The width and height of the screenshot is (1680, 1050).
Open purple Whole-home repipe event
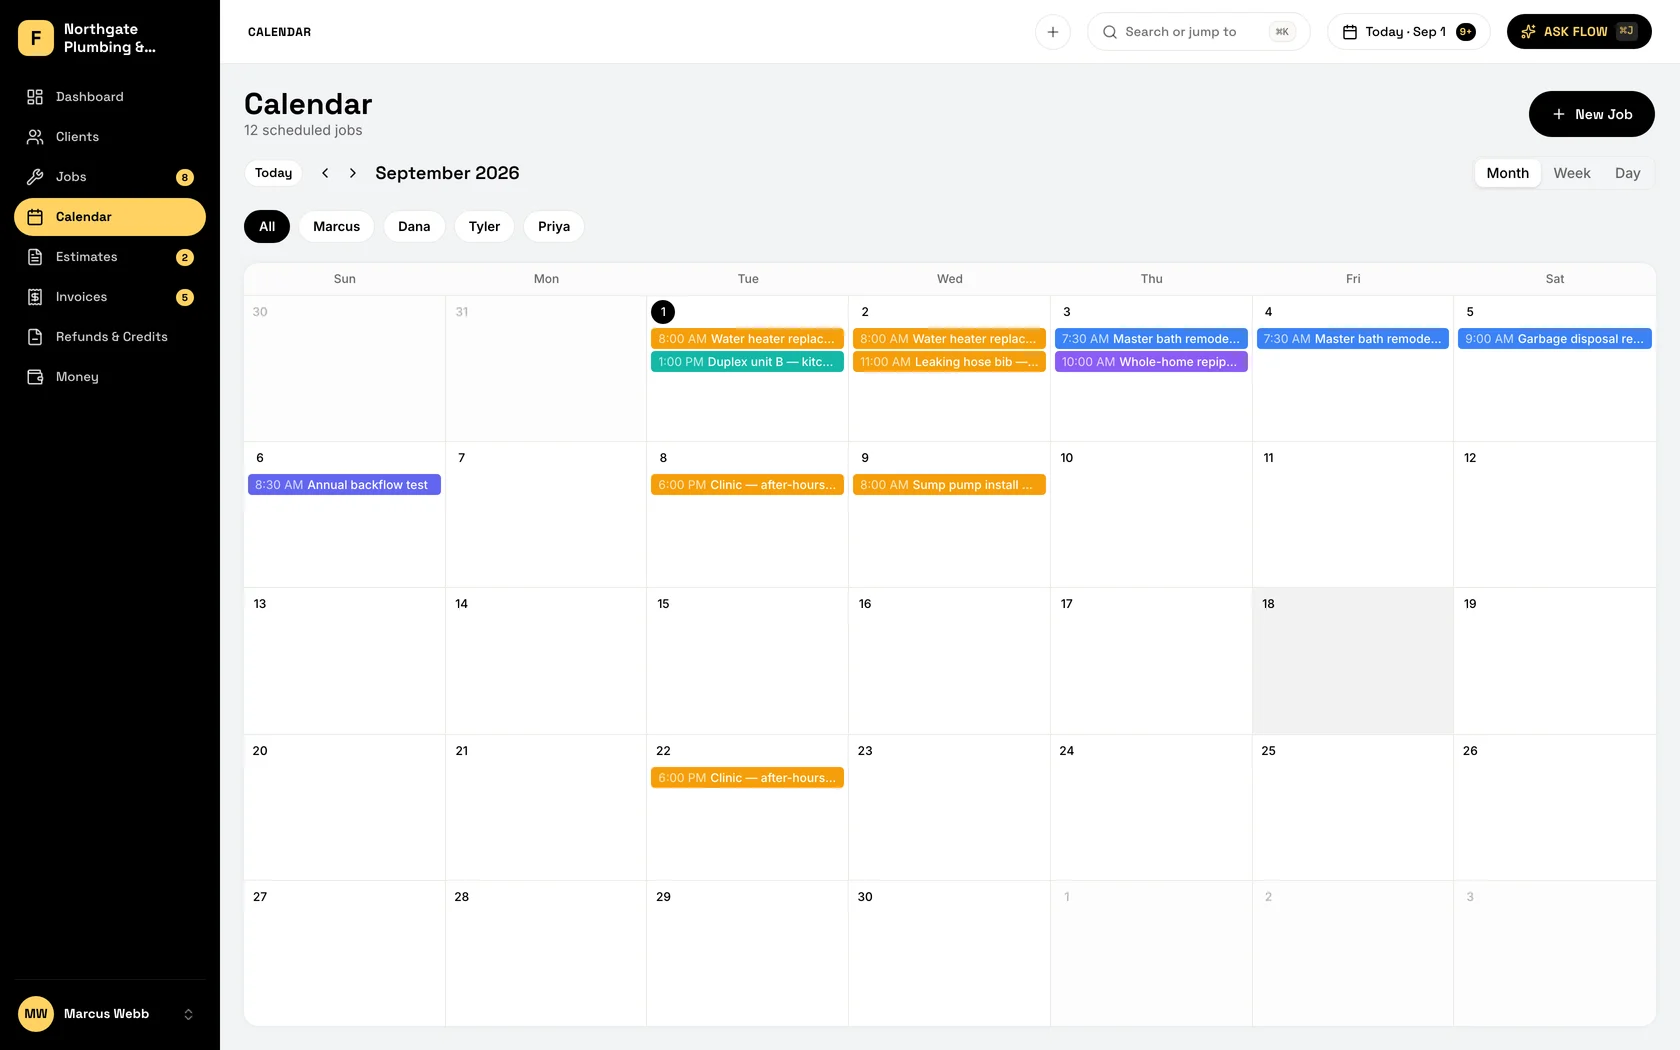tap(1151, 362)
